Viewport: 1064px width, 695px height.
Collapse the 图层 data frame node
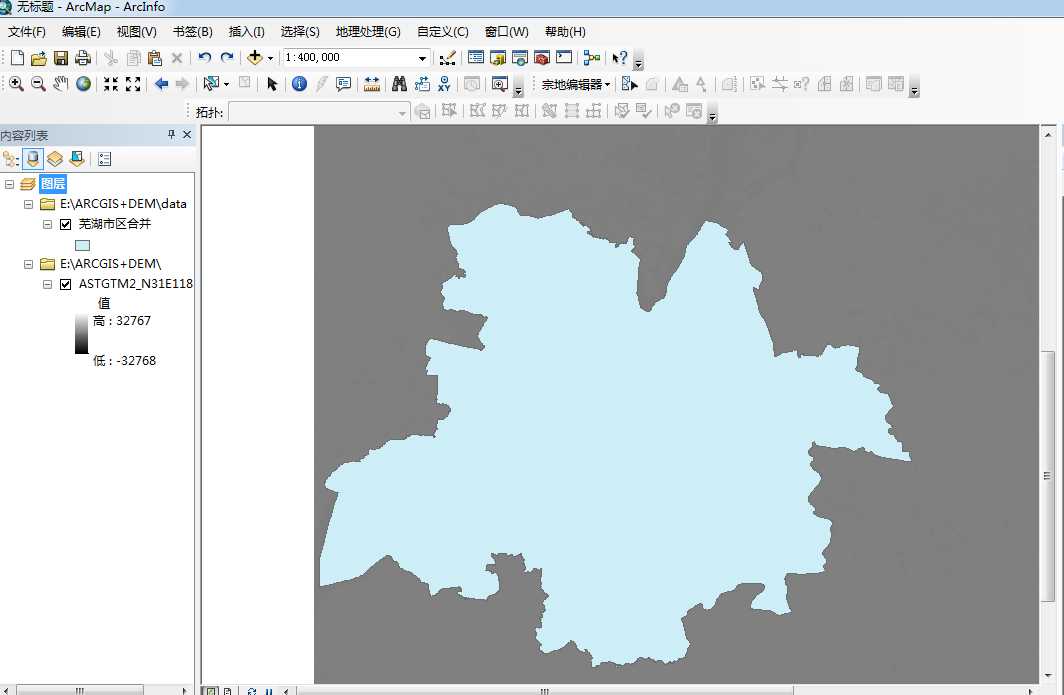[10, 184]
